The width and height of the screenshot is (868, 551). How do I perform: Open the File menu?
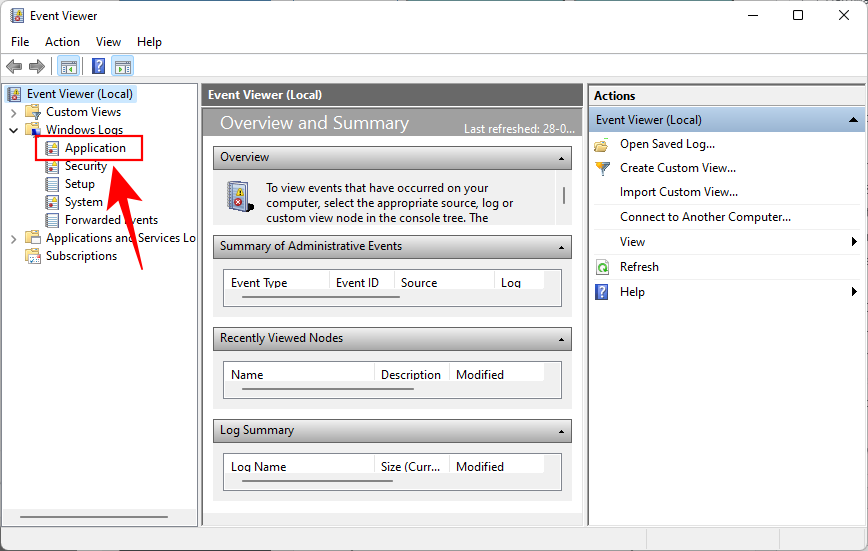click(20, 42)
